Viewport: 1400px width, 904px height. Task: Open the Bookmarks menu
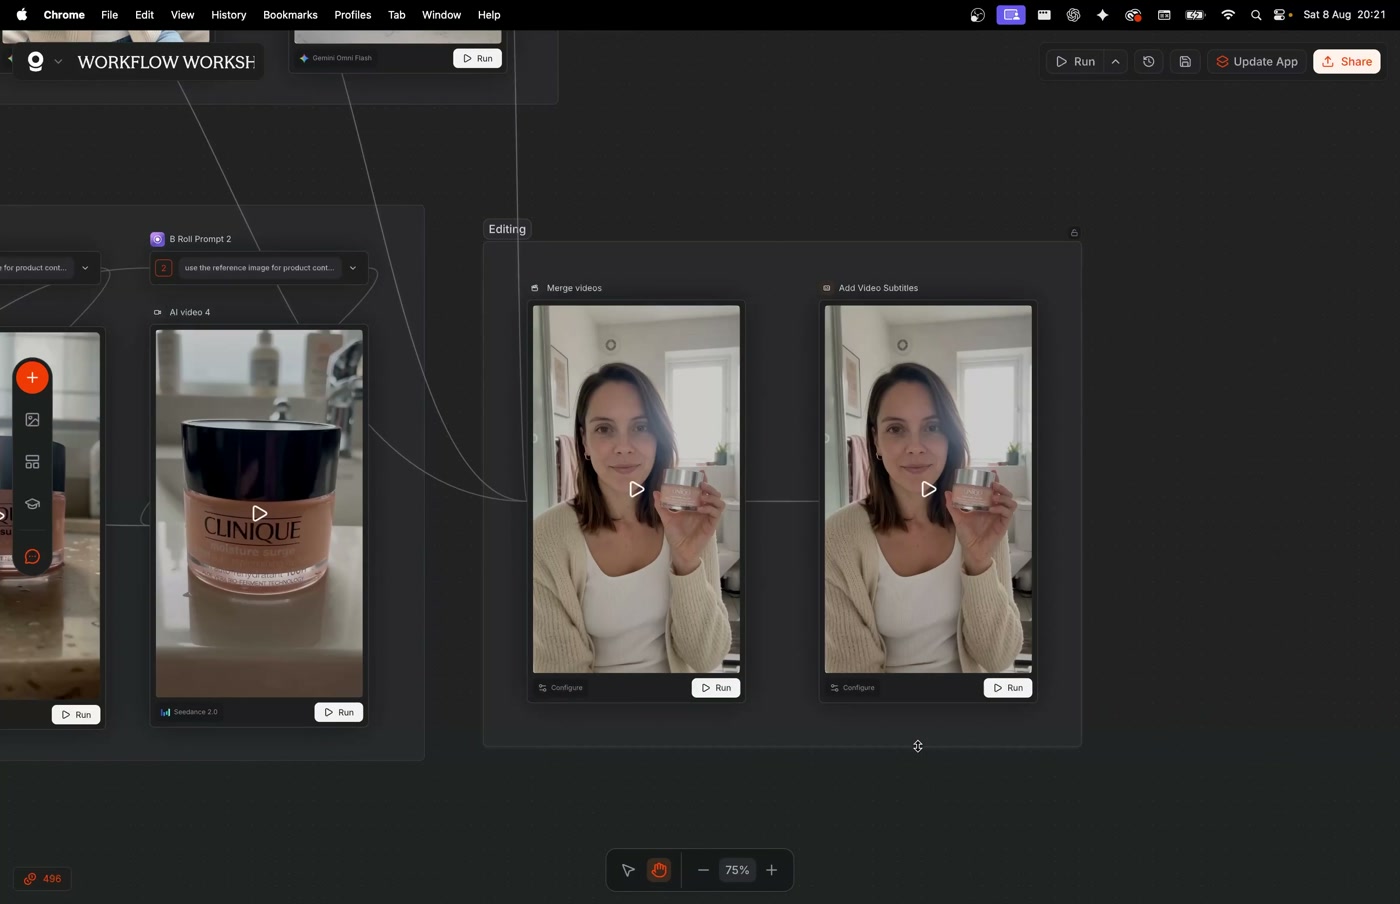[290, 15]
